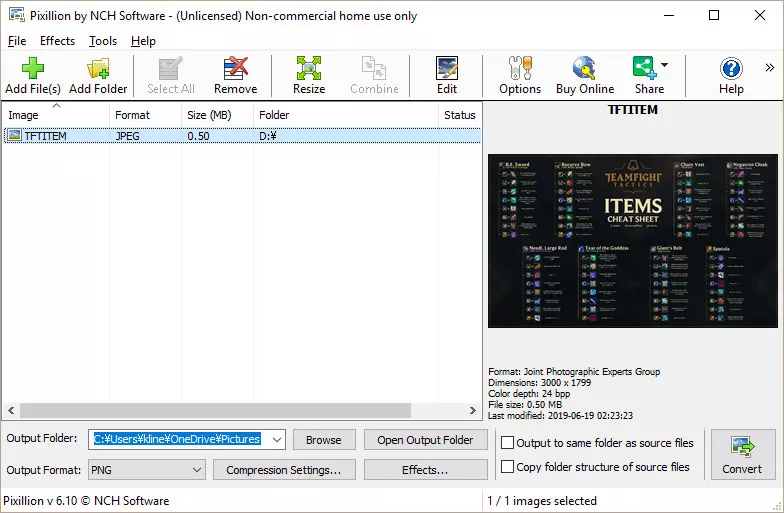
Task: Click the JPEG format cell
Action: point(128,136)
